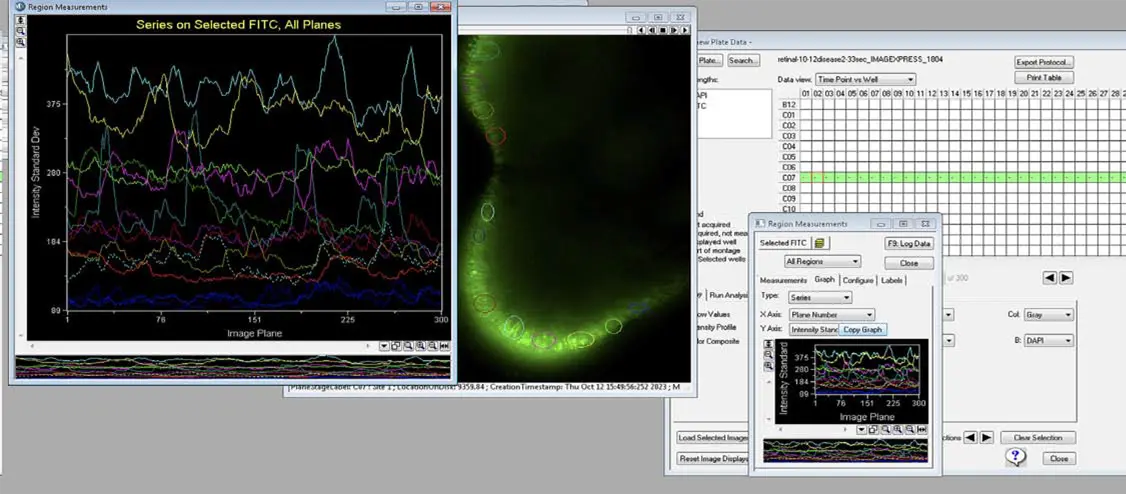
Task: Click the help question mark icon
Action: click(x=1016, y=457)
